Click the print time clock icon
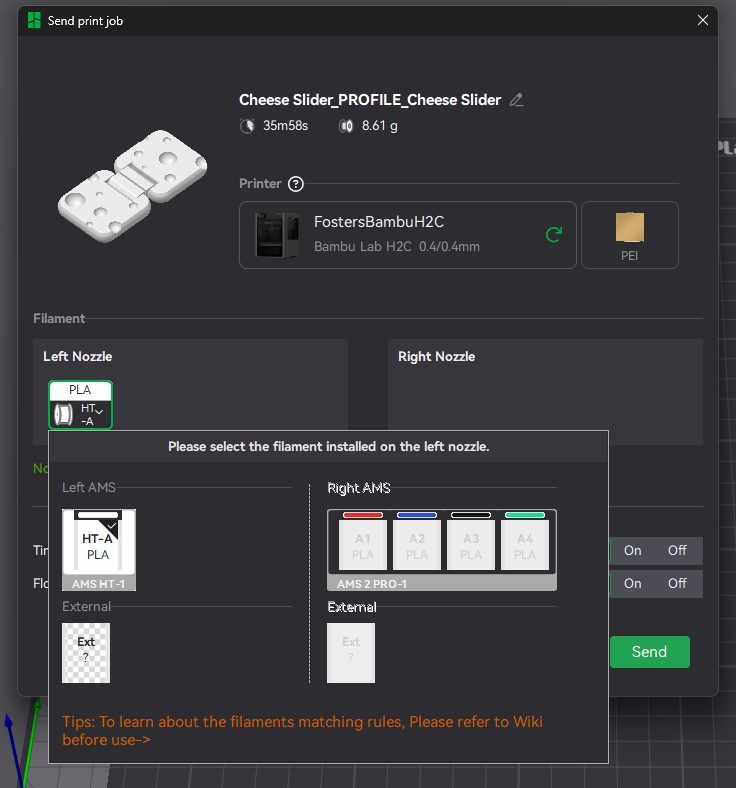The width and height of the screenshot is (736, 788). [x=247, y=126]
